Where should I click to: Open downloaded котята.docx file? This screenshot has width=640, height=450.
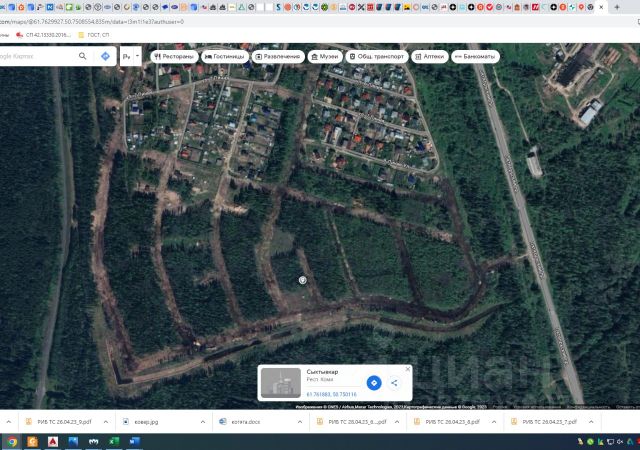pos(240,422)
